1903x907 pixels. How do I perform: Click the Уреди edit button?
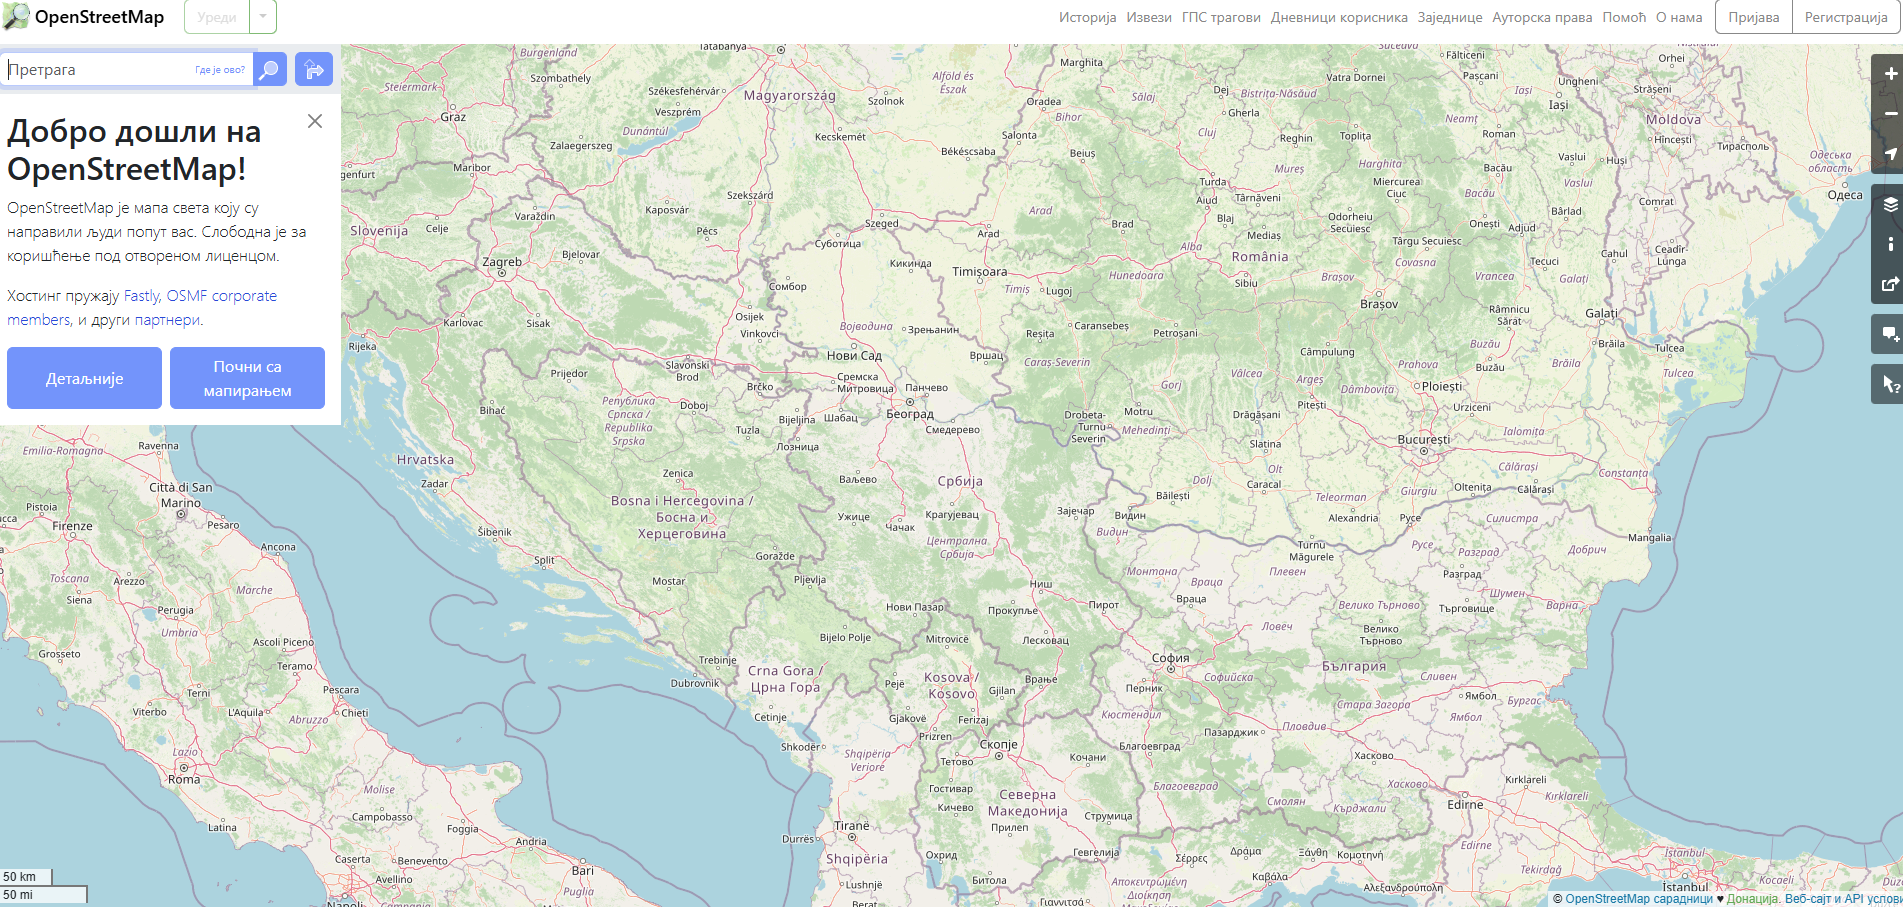[217, 17]
